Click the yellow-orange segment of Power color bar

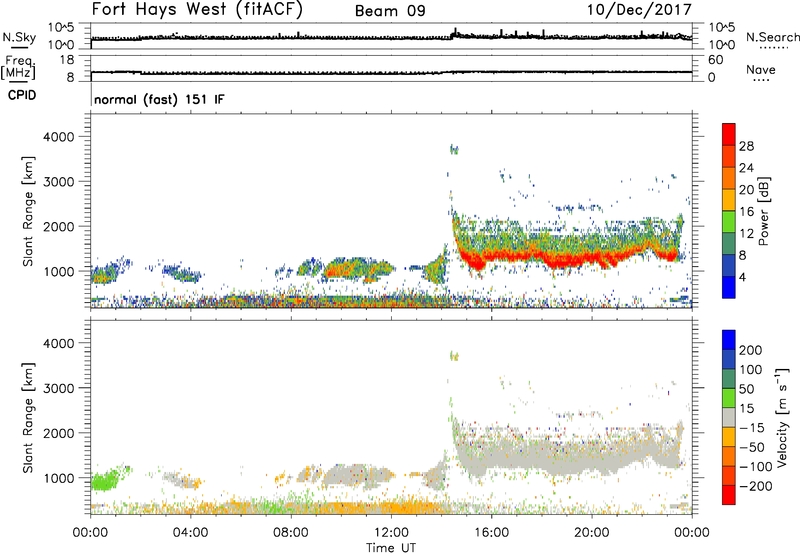[x=729, y=199]
